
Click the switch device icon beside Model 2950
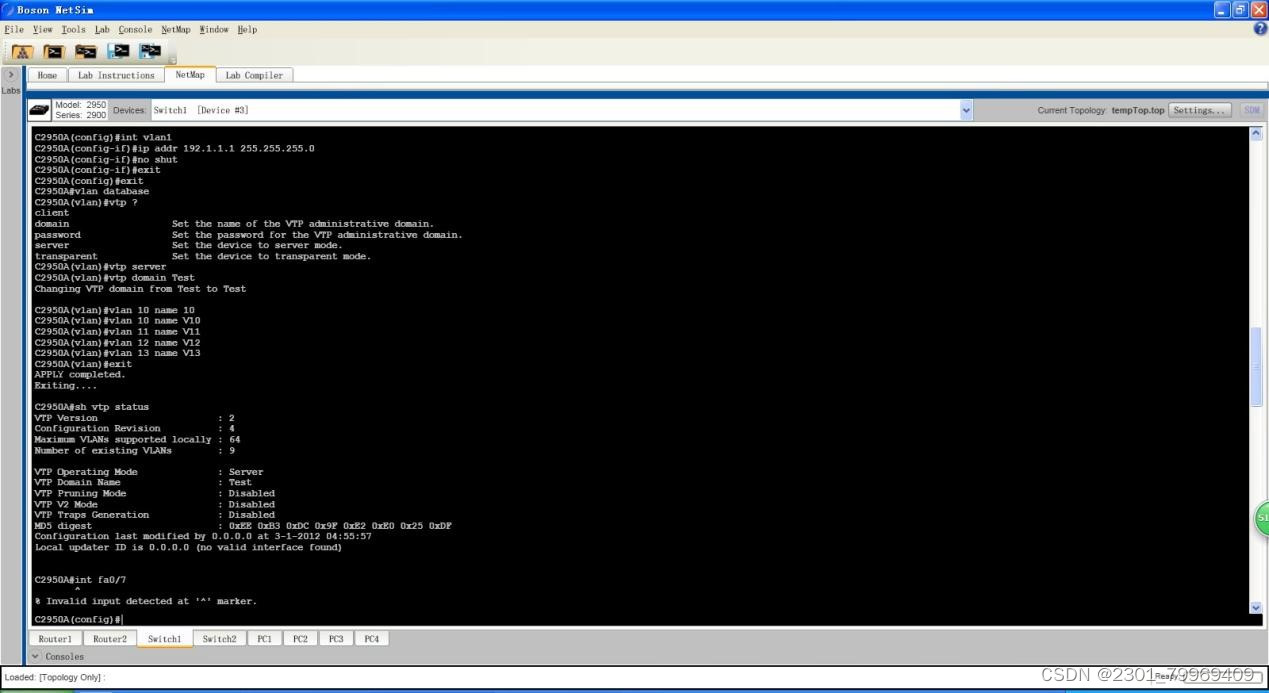pyautogui.click(x=38, y=110)
